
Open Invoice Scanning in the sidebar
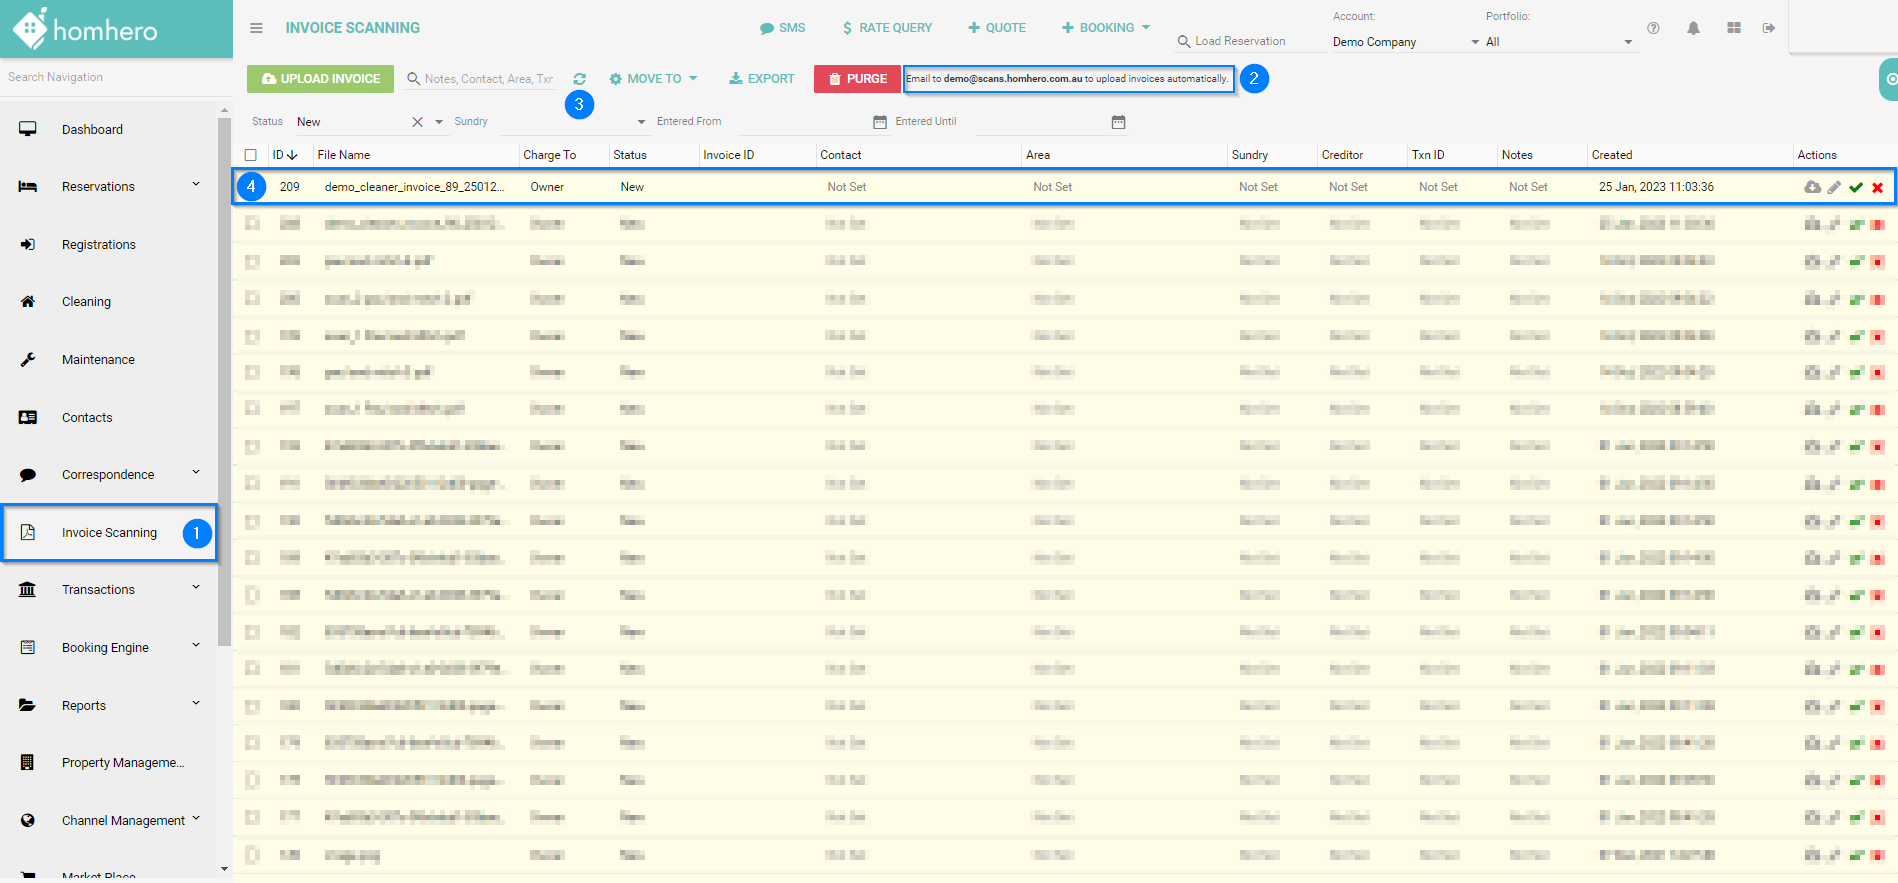coord(109,533)
